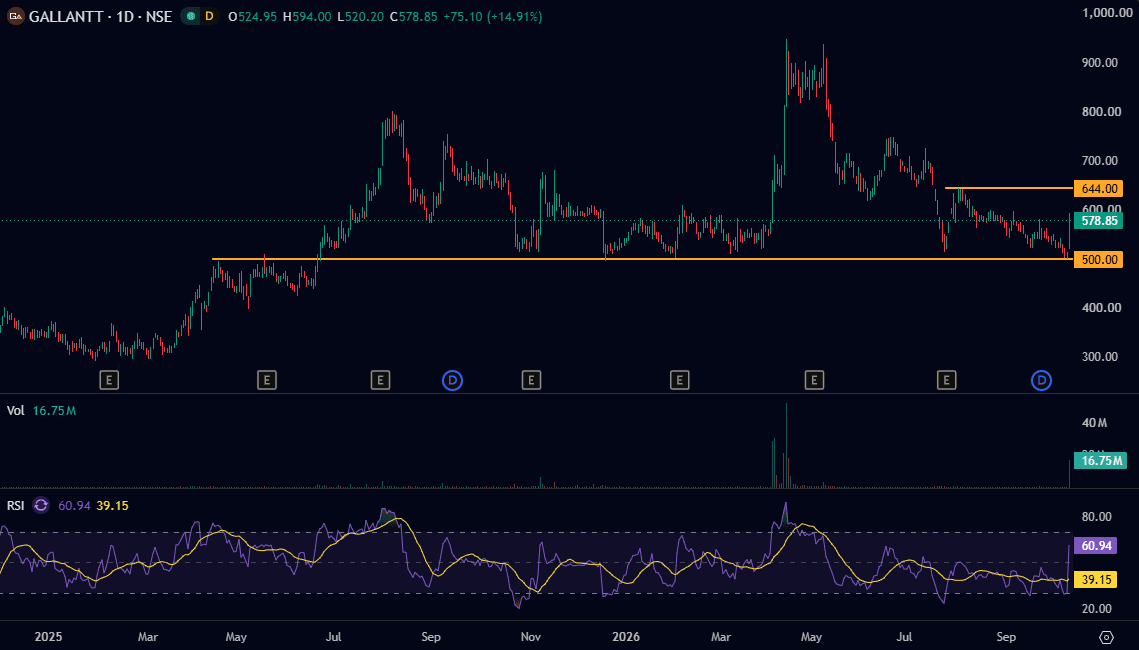Click the RSI indicator label
The height and width of the screenshot is (650, 1139).
[x=16, y=505]
